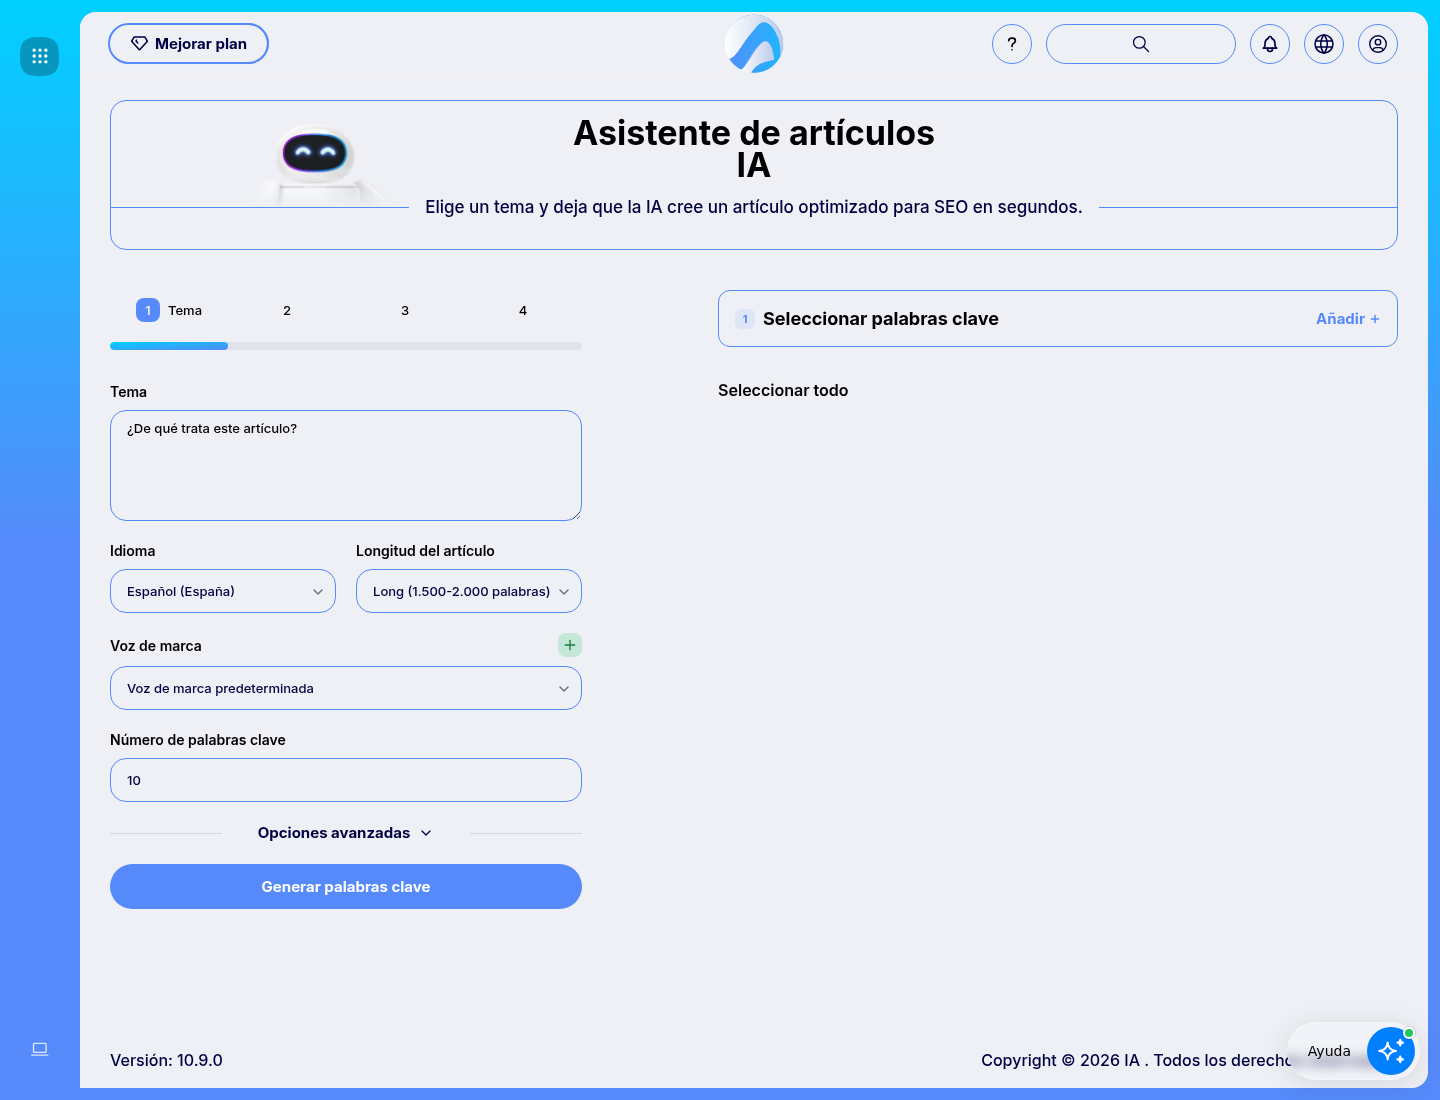Click Añadir + link
Image resolution: width=1440 pixels, height=1100 pixels.
(x=1348, y=319)
